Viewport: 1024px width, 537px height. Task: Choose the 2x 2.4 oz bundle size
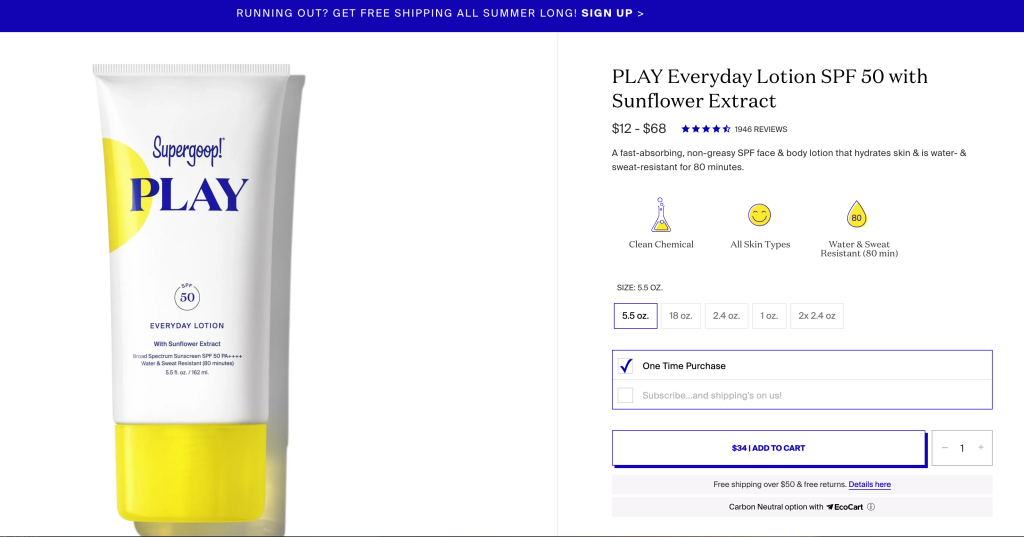pyautogui.click(x=817, y=316)
